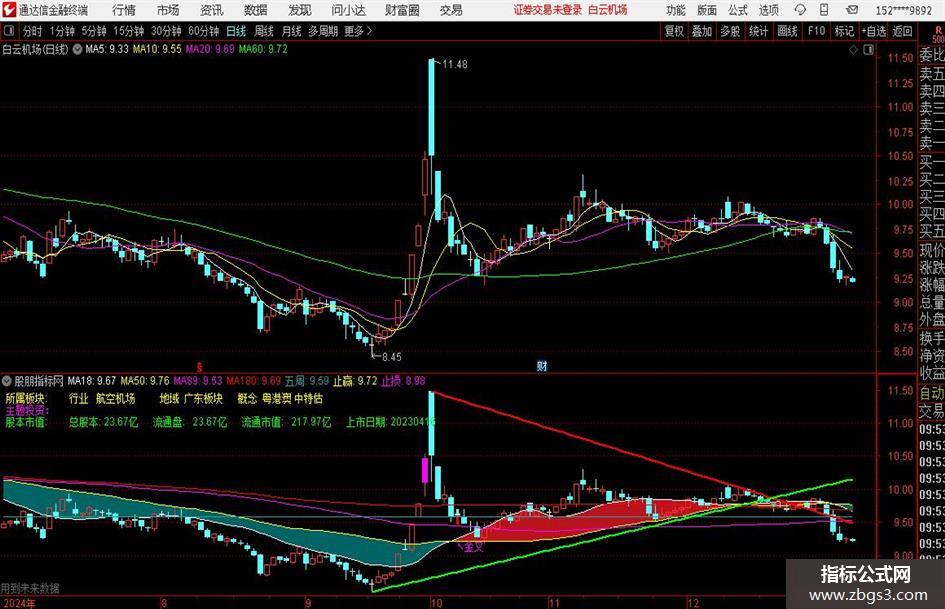Click the R 500 indicator icon
The height and width of the screenshot is (609, 945).
tap(938, 34)
